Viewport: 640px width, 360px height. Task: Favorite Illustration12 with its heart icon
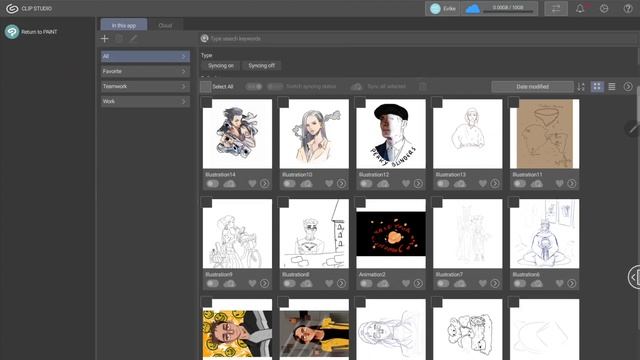point(406,184)
